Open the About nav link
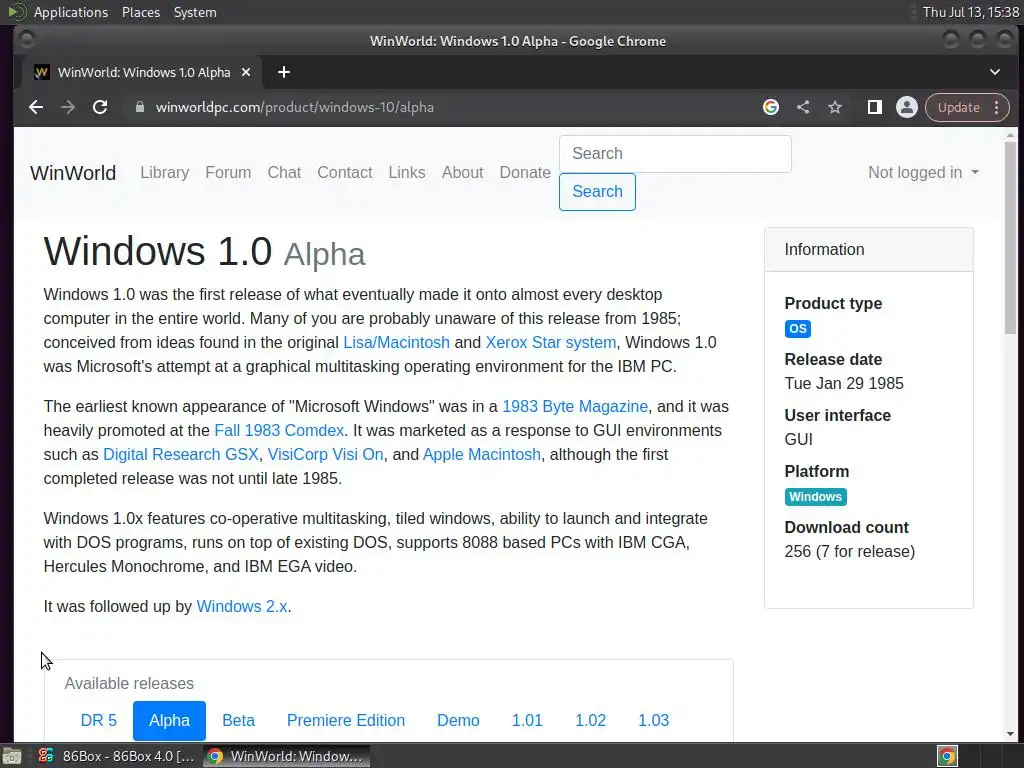 tap(462, 172)
